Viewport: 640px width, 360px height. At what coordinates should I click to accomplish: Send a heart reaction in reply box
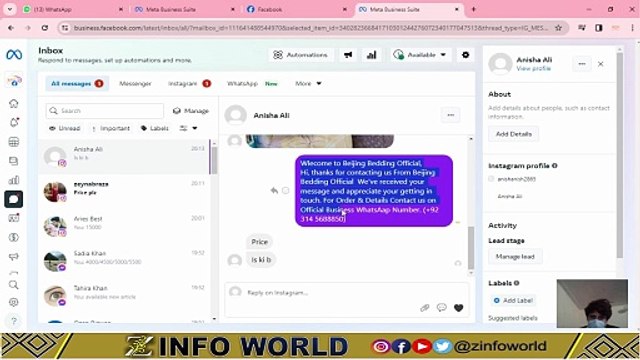tap(458, 308)
